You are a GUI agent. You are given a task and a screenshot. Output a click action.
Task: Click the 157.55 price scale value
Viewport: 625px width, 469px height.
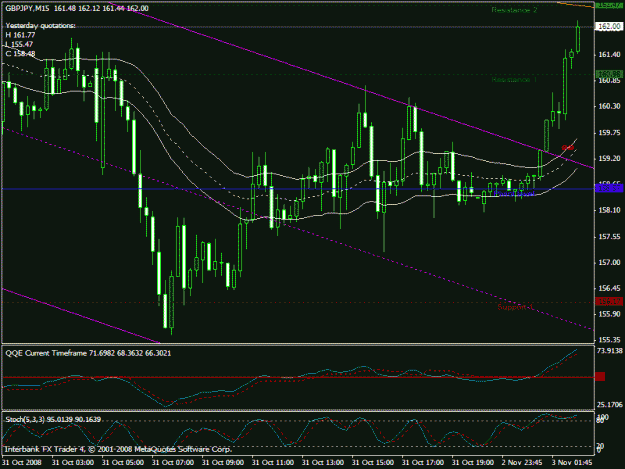(610, 237)
